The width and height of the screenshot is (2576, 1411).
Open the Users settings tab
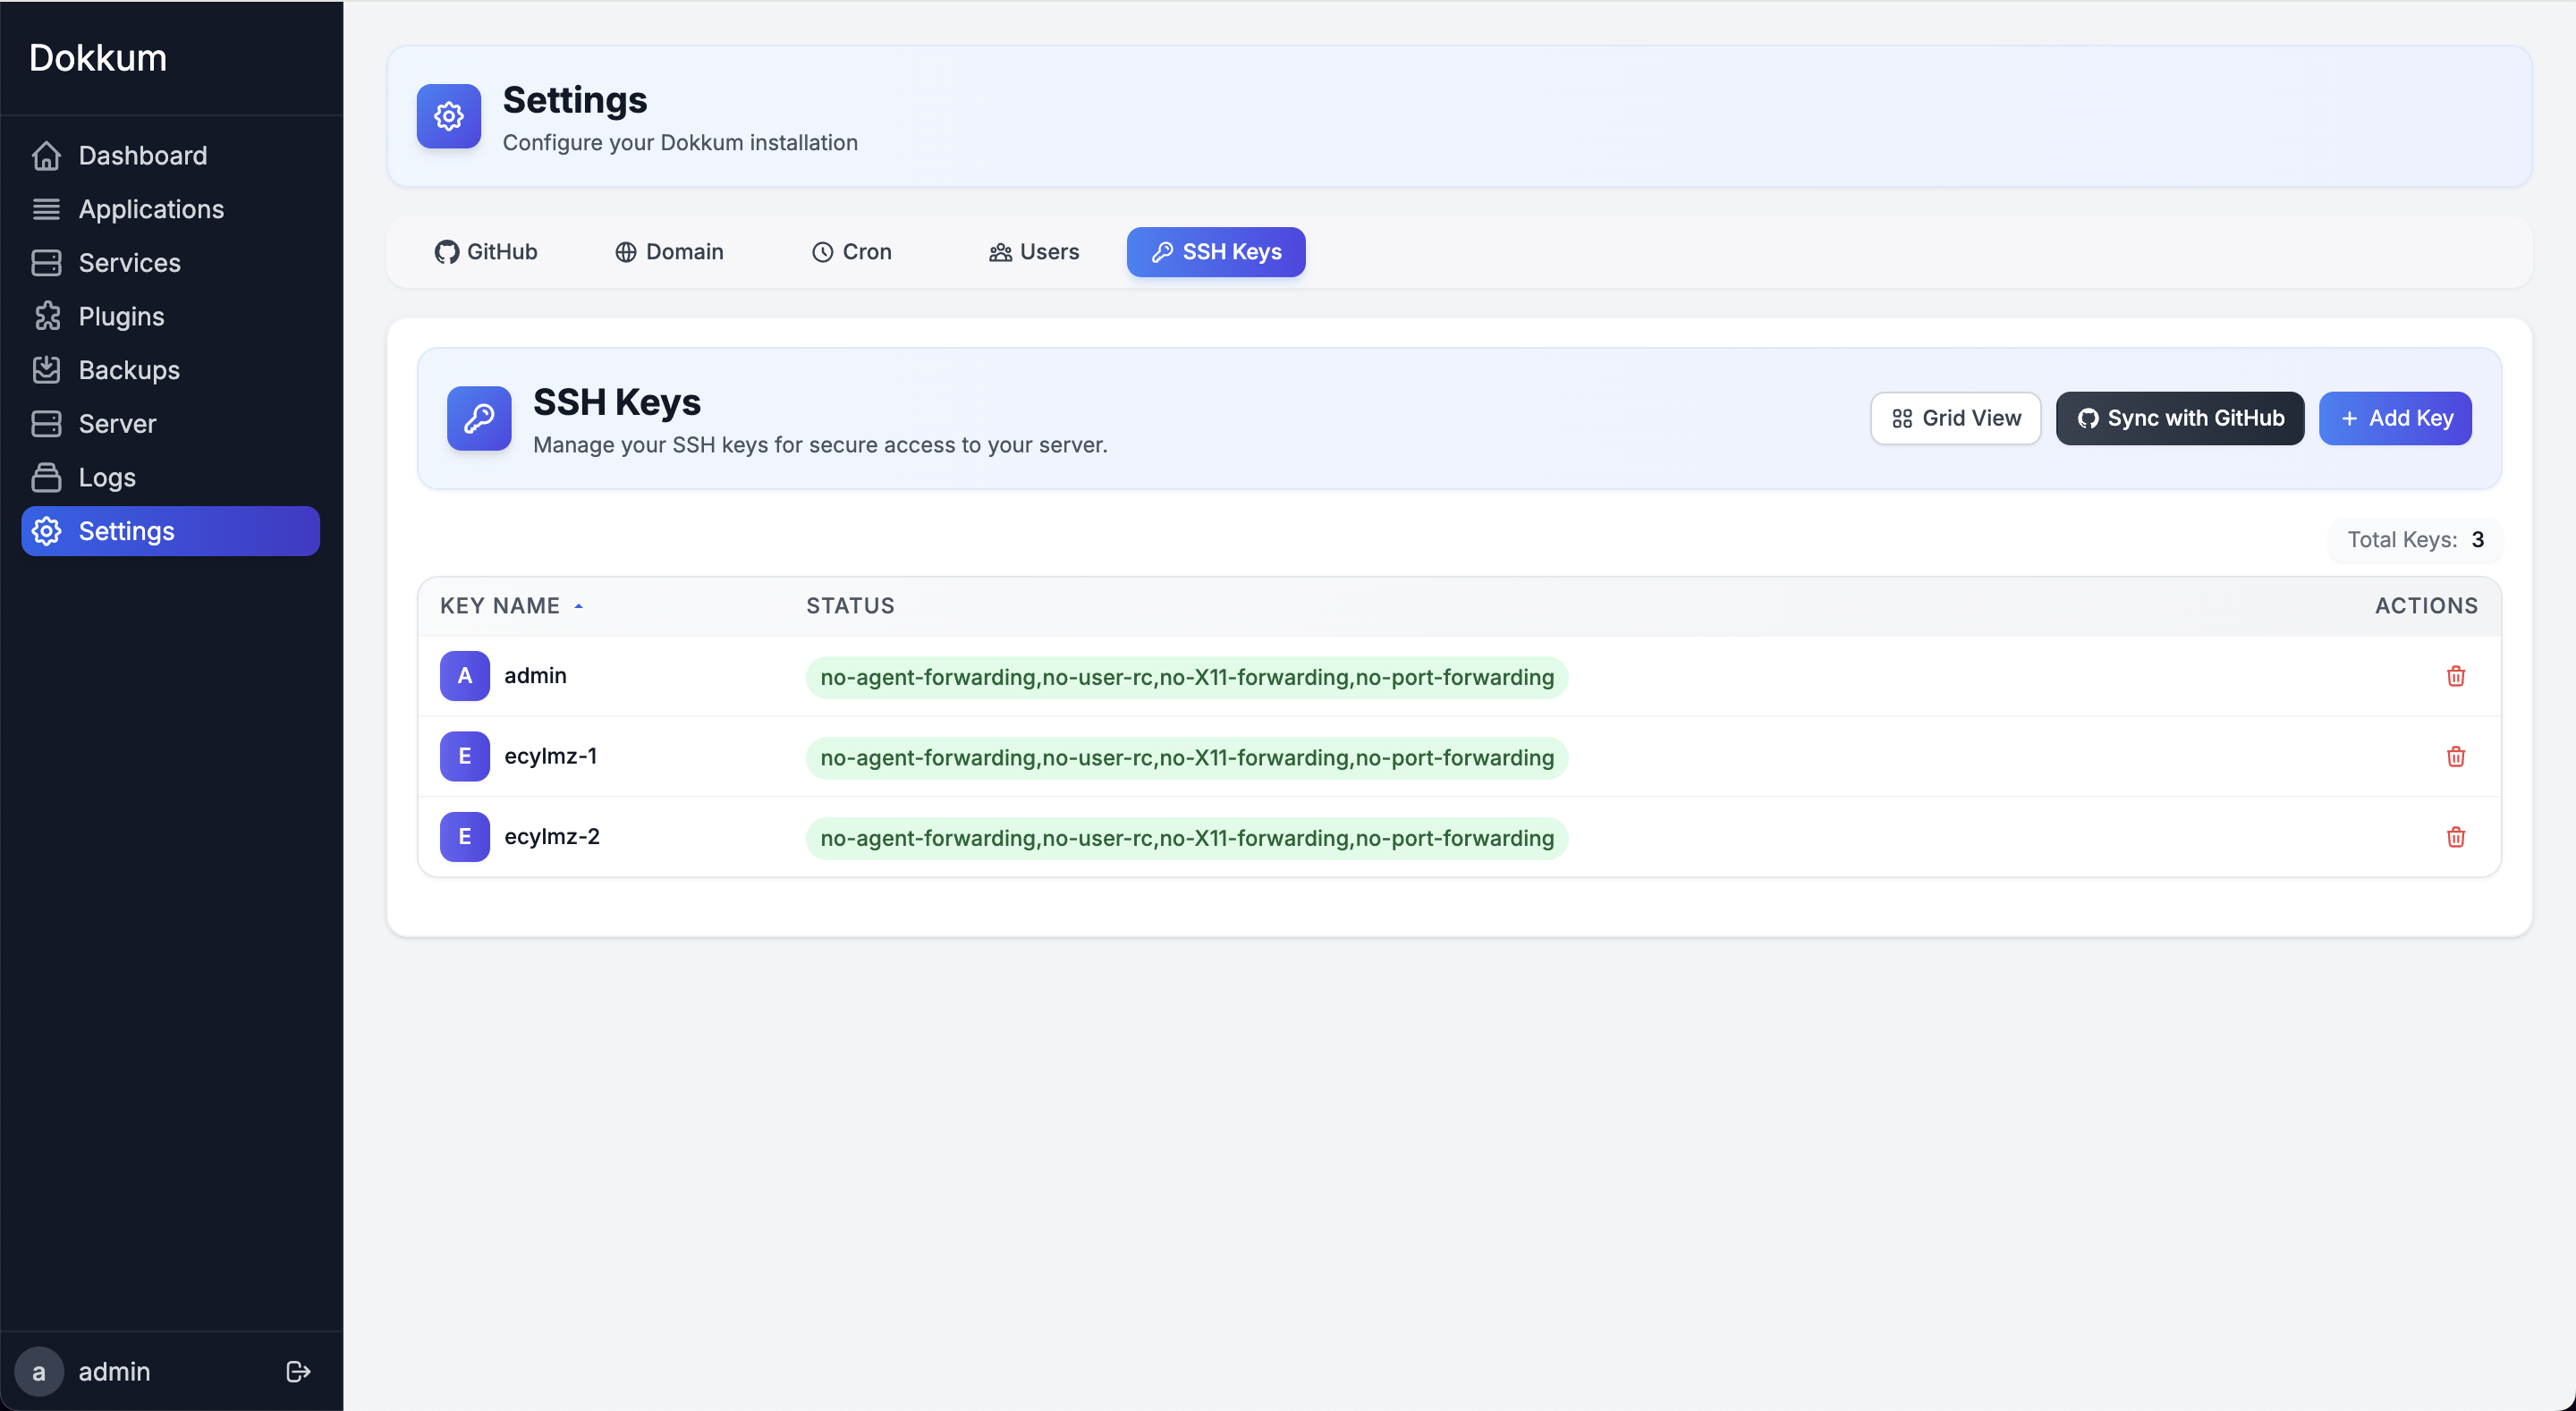1033,252
